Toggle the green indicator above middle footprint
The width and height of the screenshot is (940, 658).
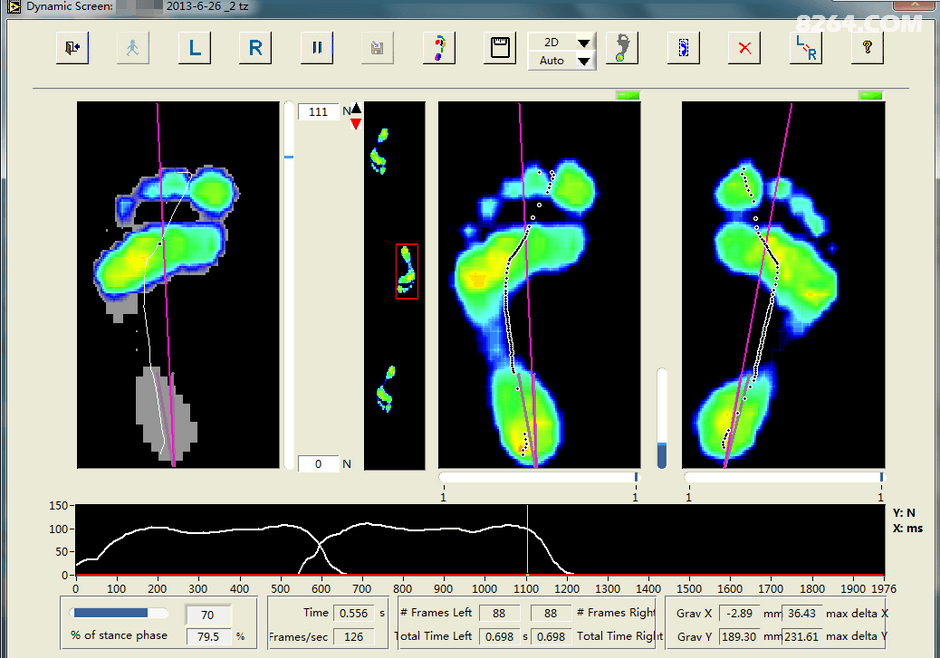(x=628, y=95)
